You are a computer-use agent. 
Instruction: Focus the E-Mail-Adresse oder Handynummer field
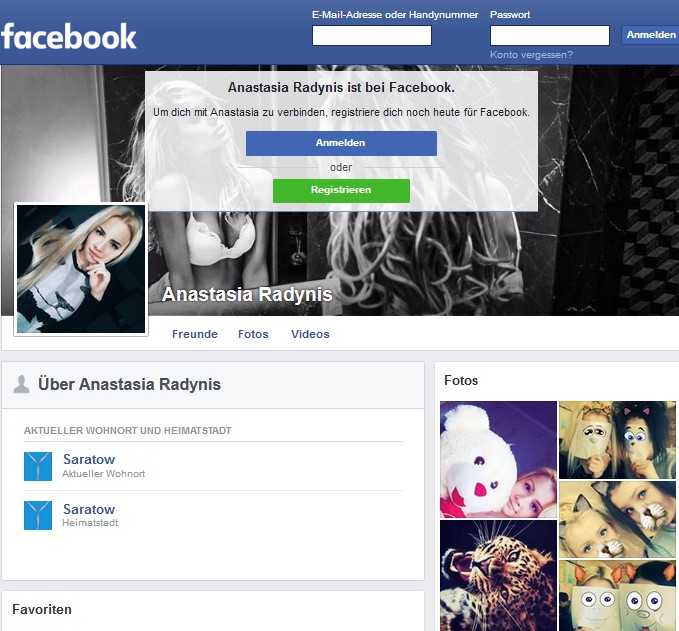coord(372,36)
